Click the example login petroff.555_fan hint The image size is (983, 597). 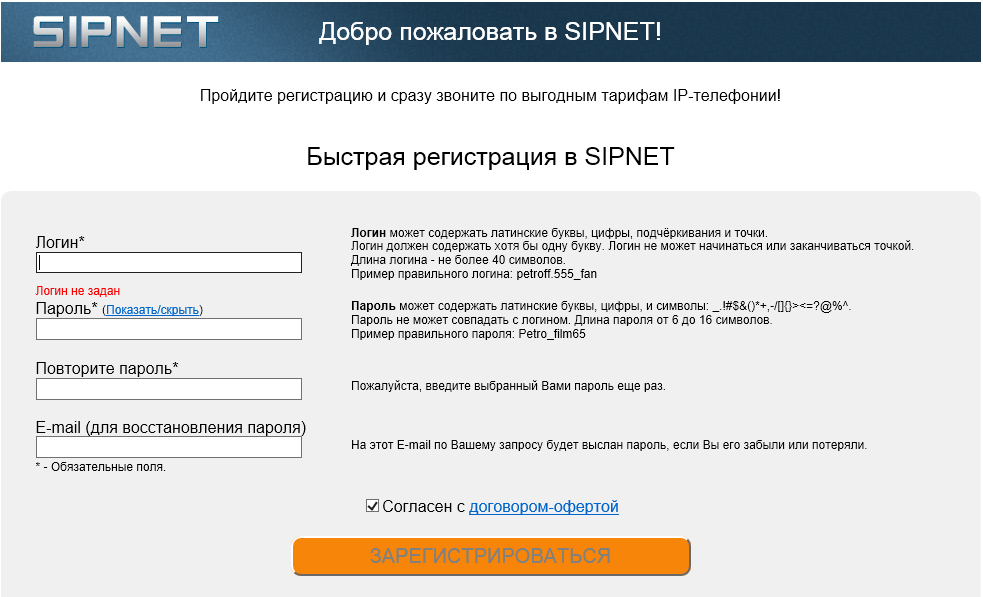tap(557, 273)
